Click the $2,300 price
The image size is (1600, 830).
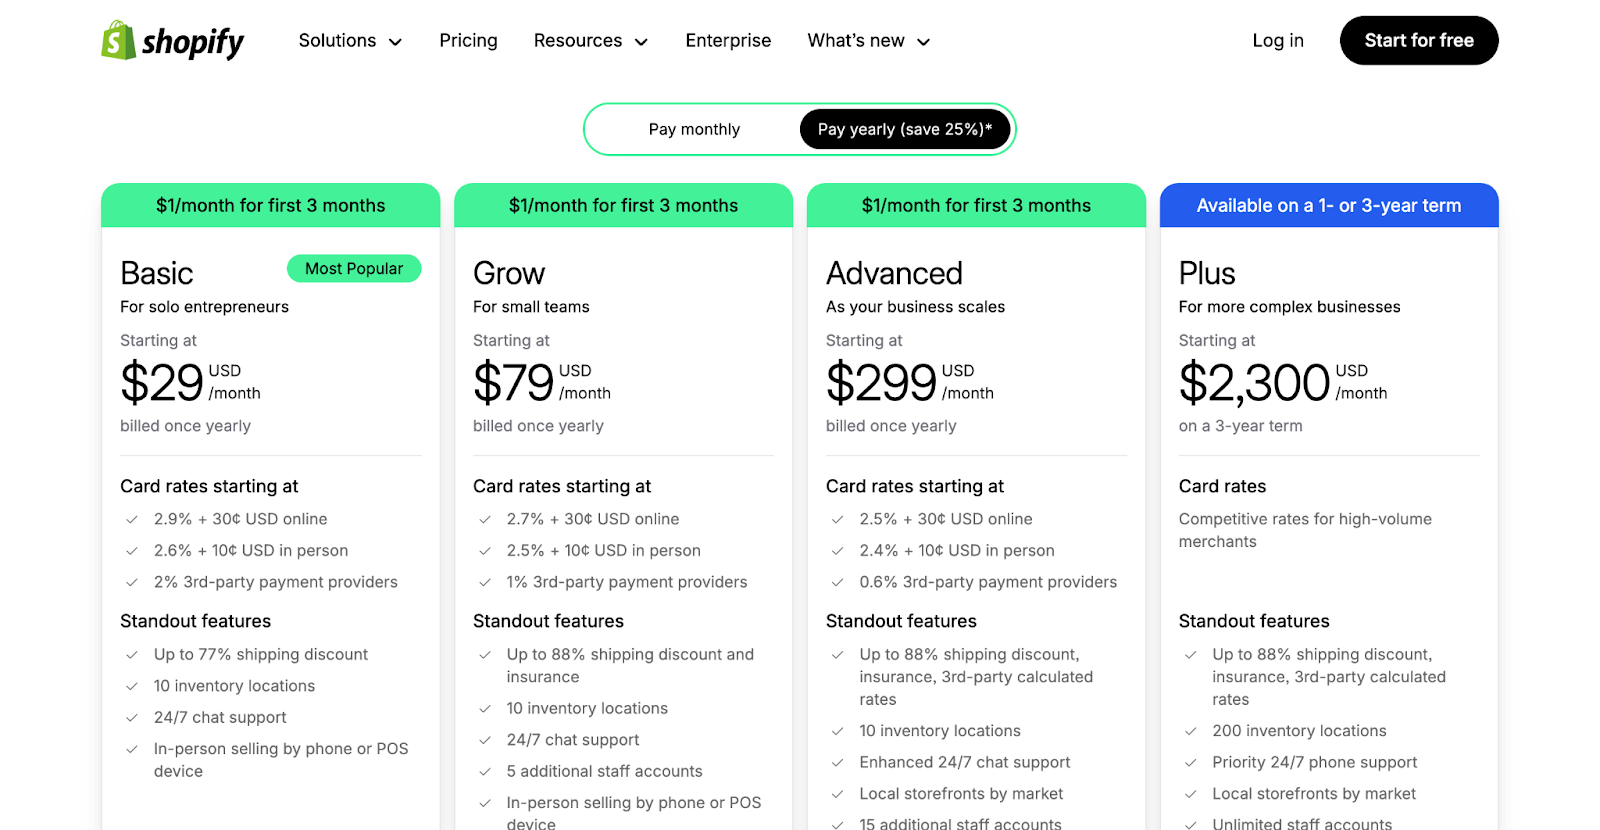coord(1255,383)
